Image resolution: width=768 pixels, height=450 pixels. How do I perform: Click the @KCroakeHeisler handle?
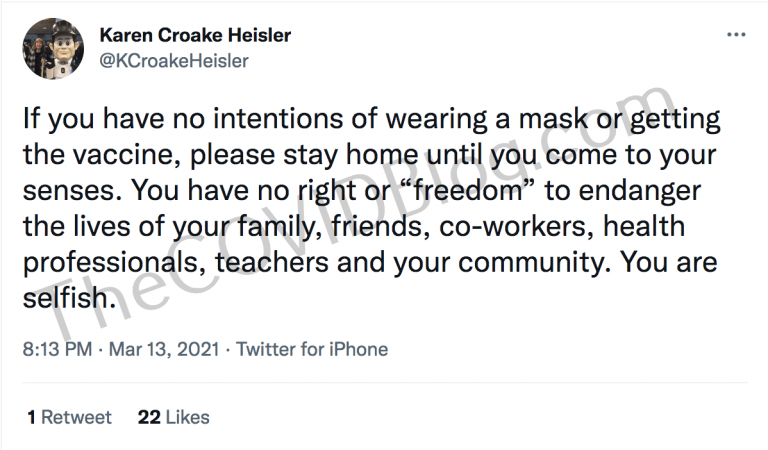pyautogui.click(x=174, y=61)
